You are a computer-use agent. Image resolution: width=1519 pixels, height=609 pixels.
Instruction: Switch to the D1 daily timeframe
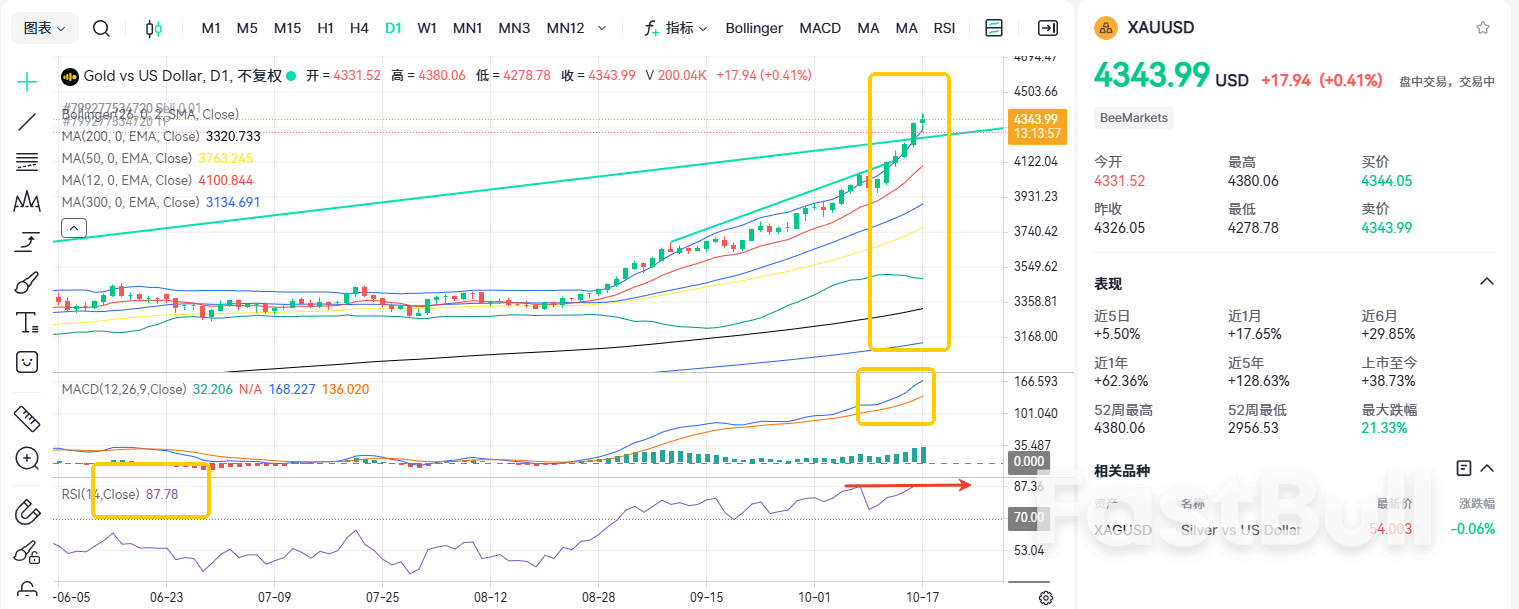392,28
